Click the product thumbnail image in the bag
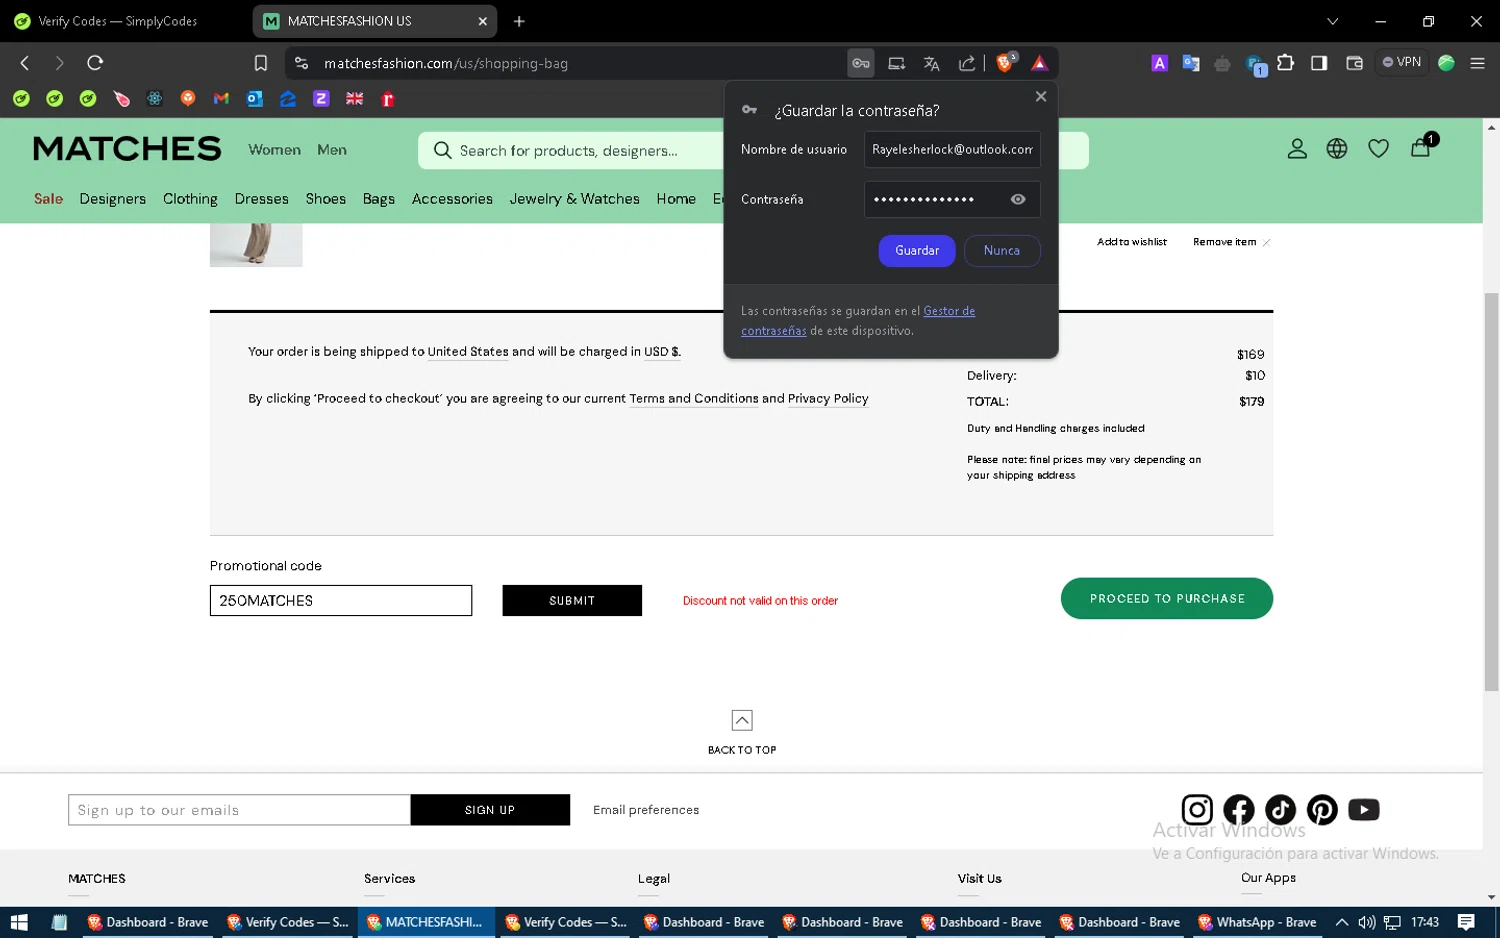 pos(256,245)
